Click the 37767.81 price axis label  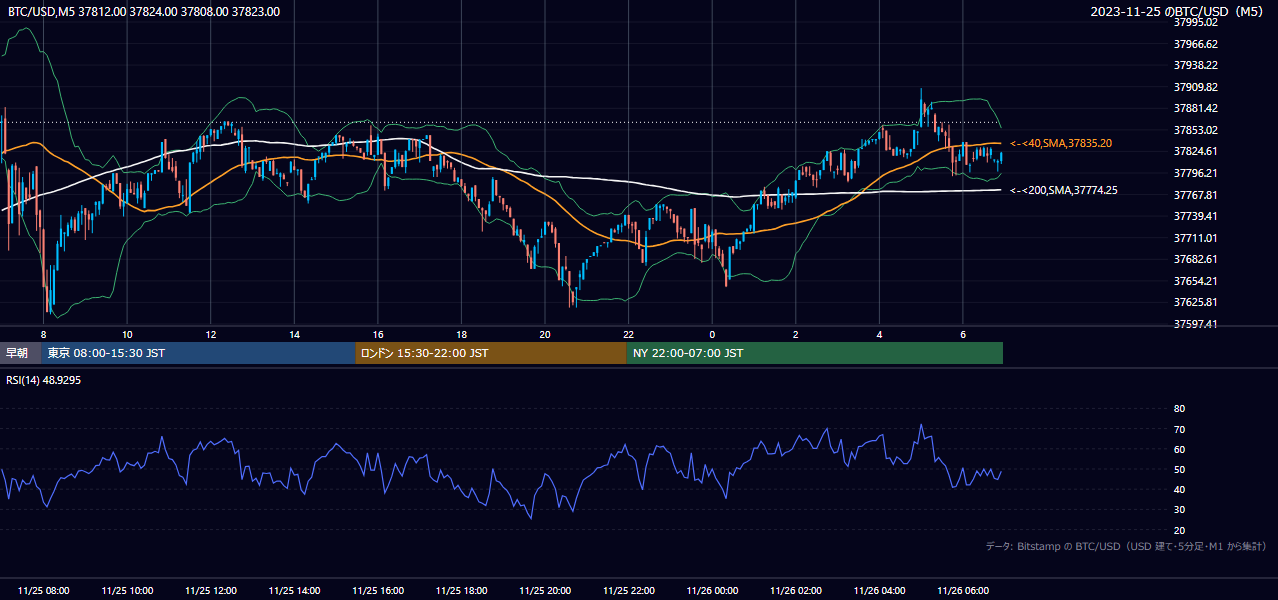click(x=1196, y=195)
